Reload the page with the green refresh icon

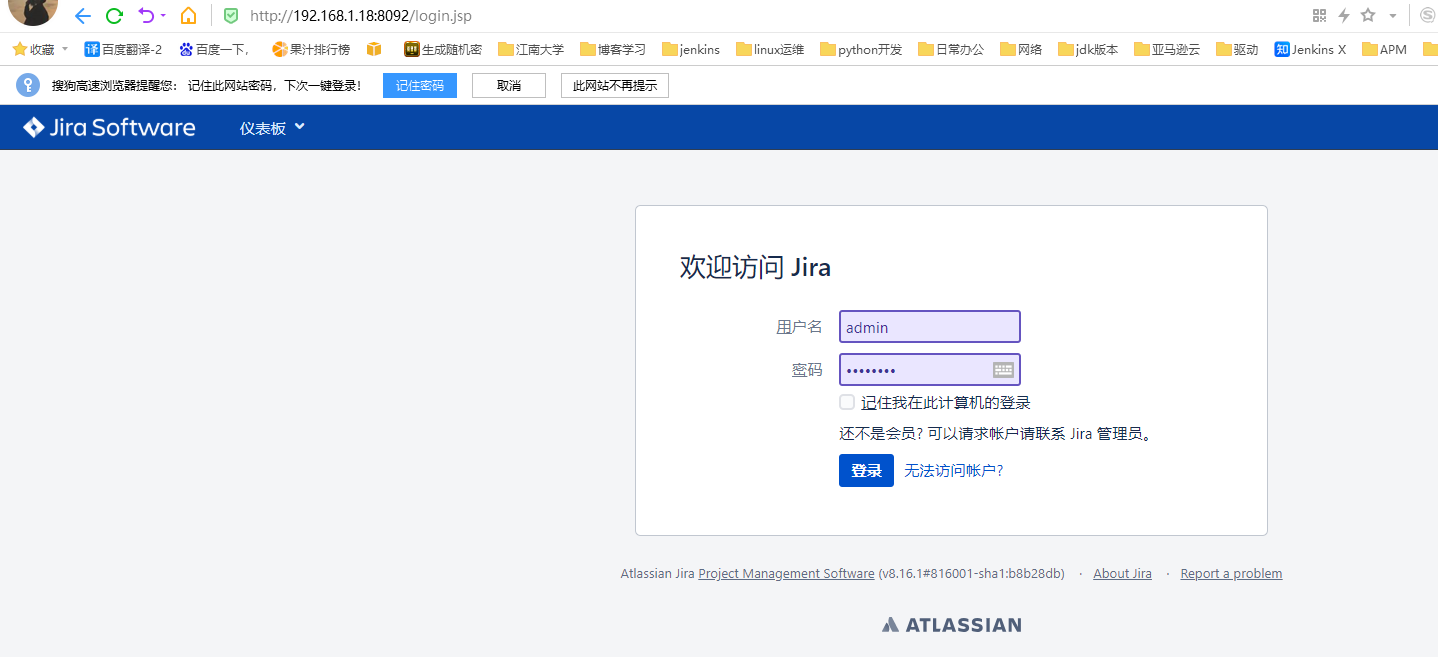pos(114,16)
